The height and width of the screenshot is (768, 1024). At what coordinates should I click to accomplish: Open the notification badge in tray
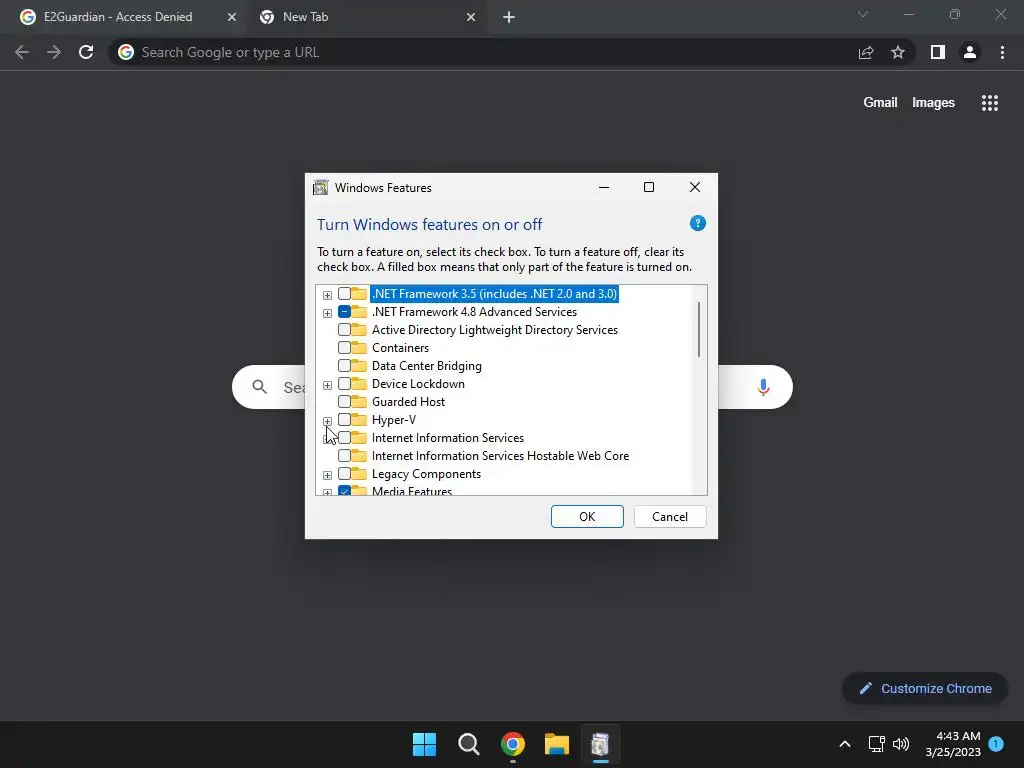pos(996,743)
